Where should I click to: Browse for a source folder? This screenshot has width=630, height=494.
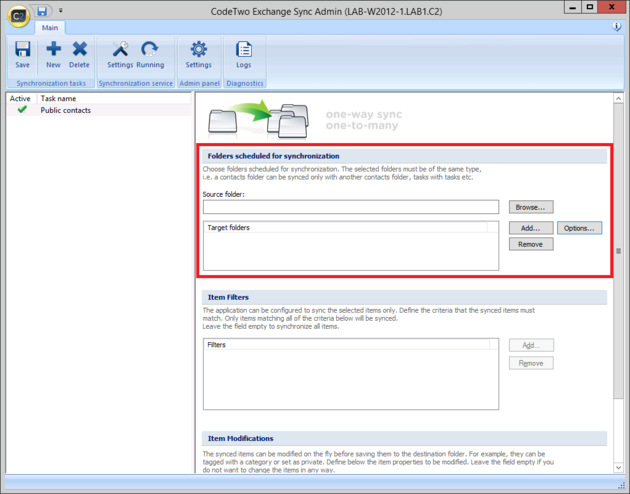pos(531,207)
